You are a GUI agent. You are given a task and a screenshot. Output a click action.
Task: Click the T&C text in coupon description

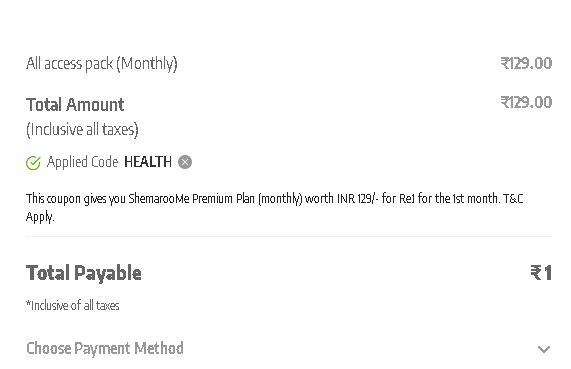pos(513,199)
